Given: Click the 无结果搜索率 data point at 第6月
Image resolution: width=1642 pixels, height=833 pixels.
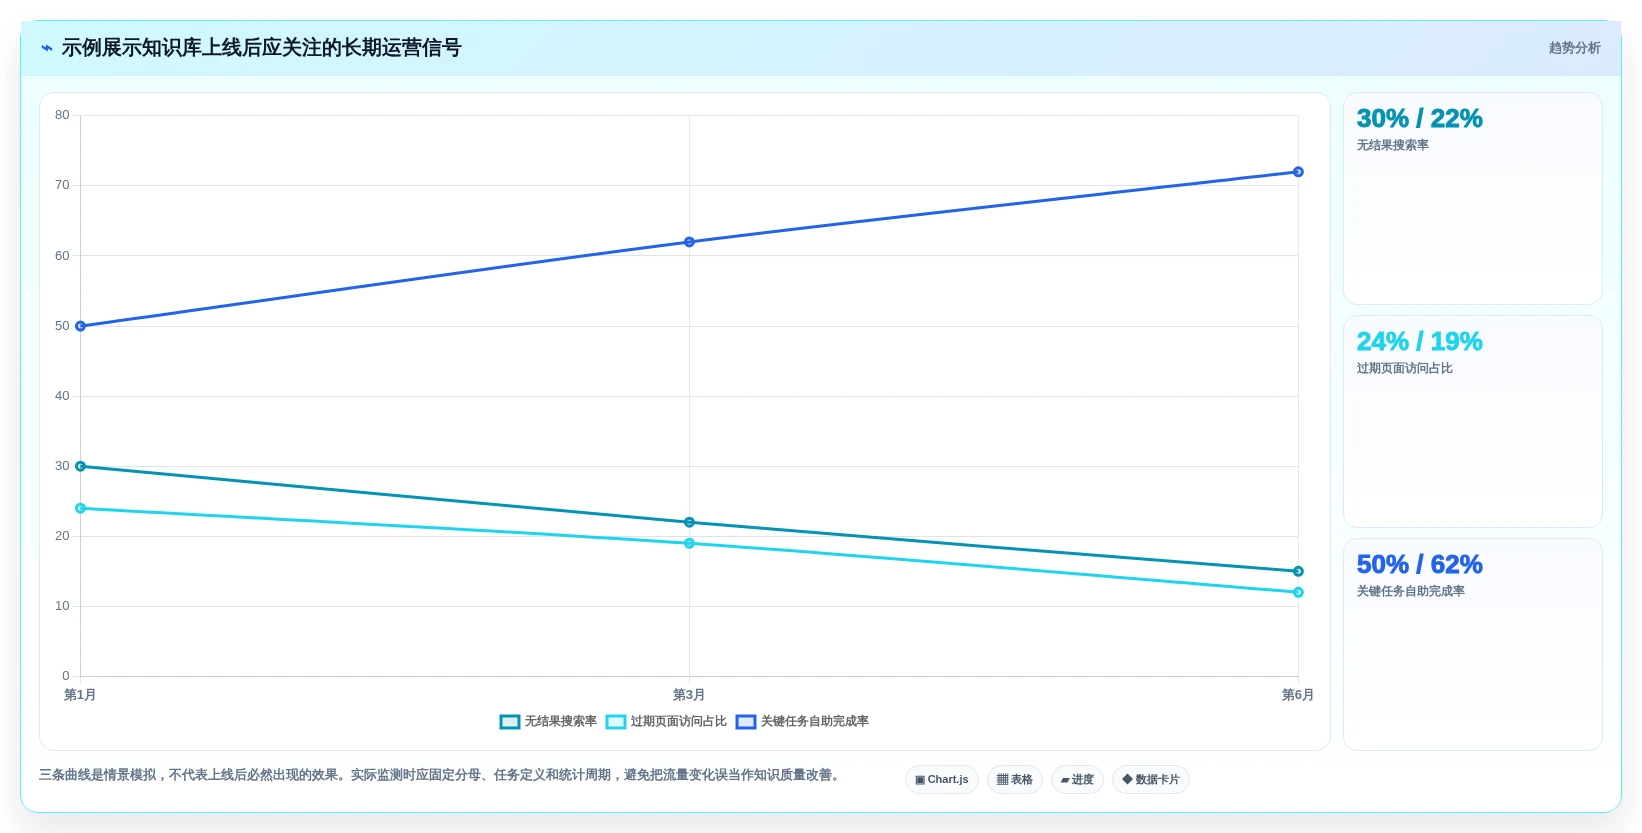Looking at the screenshot, I should (1298, 572).
